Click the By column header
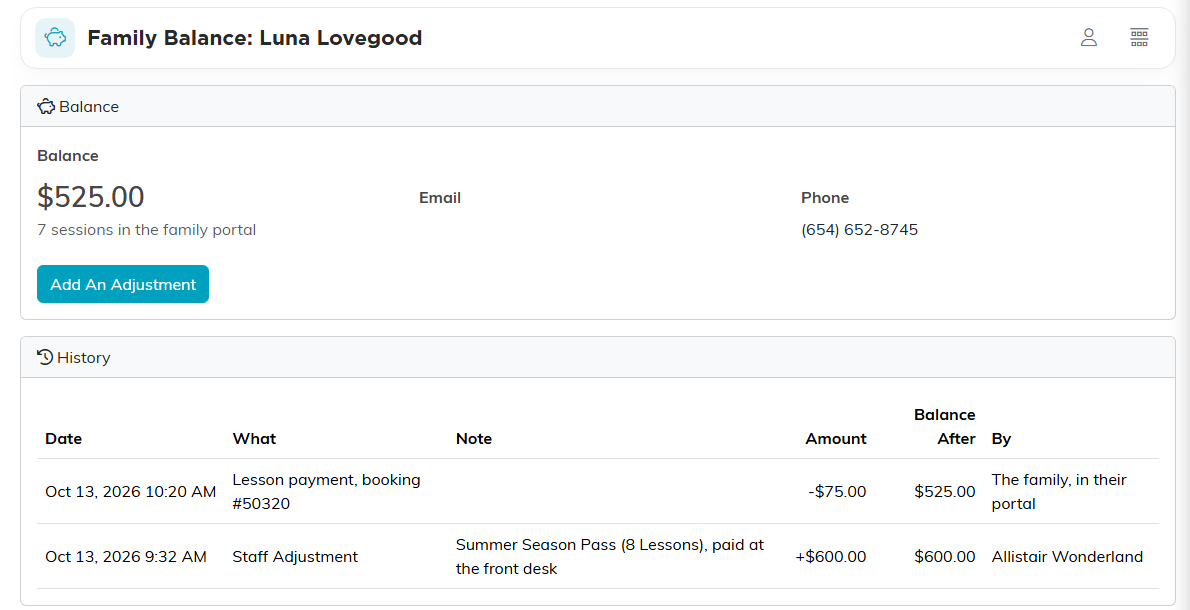Viewport: 1190px width, 610px height. click(x=1001, y=439)
